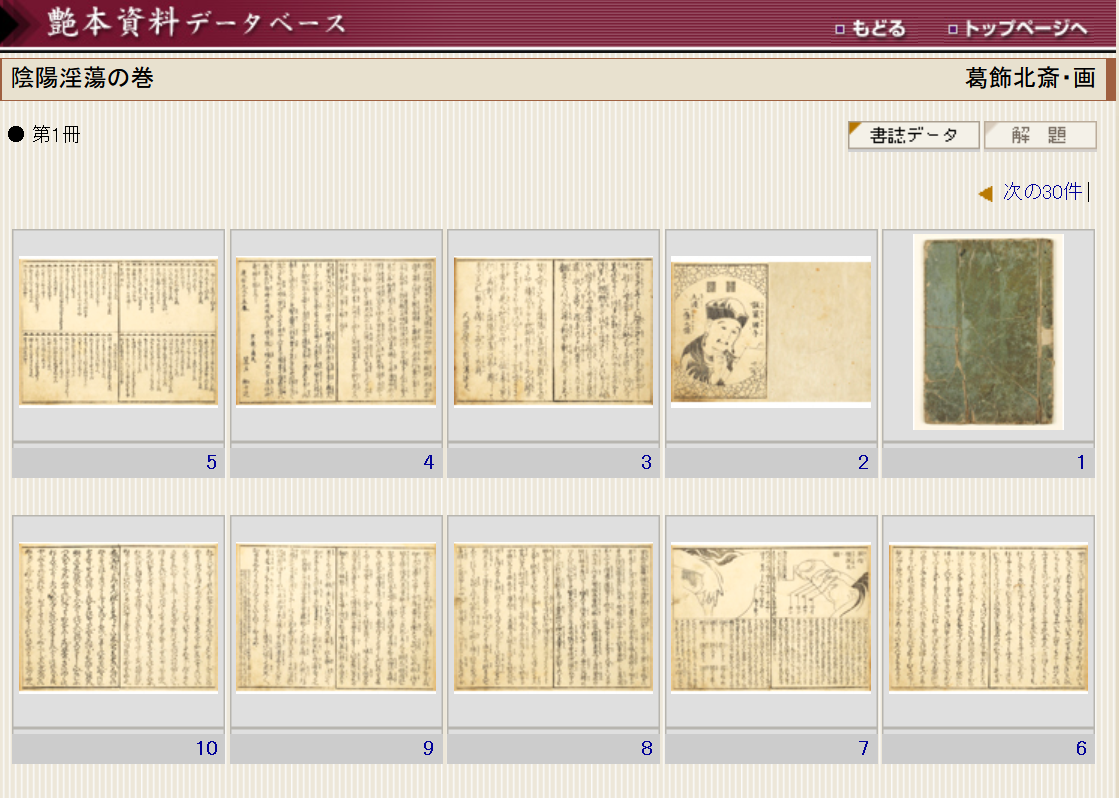Image resolution: width=1119 pixels, height=798 pixels.
Task: Click page number link 8
Action: pyautogui.click(x=646, y=748)
